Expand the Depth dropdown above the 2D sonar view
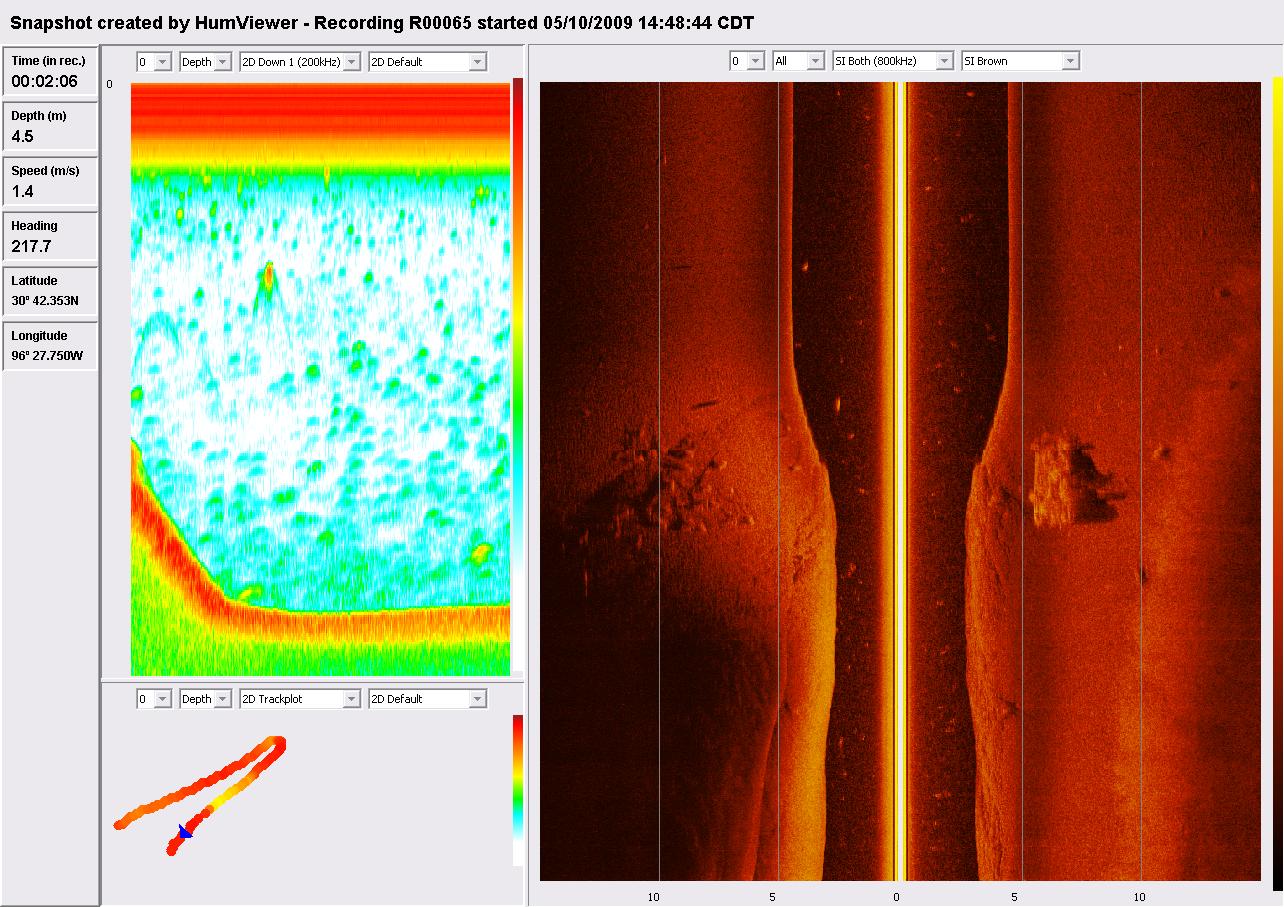The width and height of the screenshot is (1284, 907). [x=206, y=62]
